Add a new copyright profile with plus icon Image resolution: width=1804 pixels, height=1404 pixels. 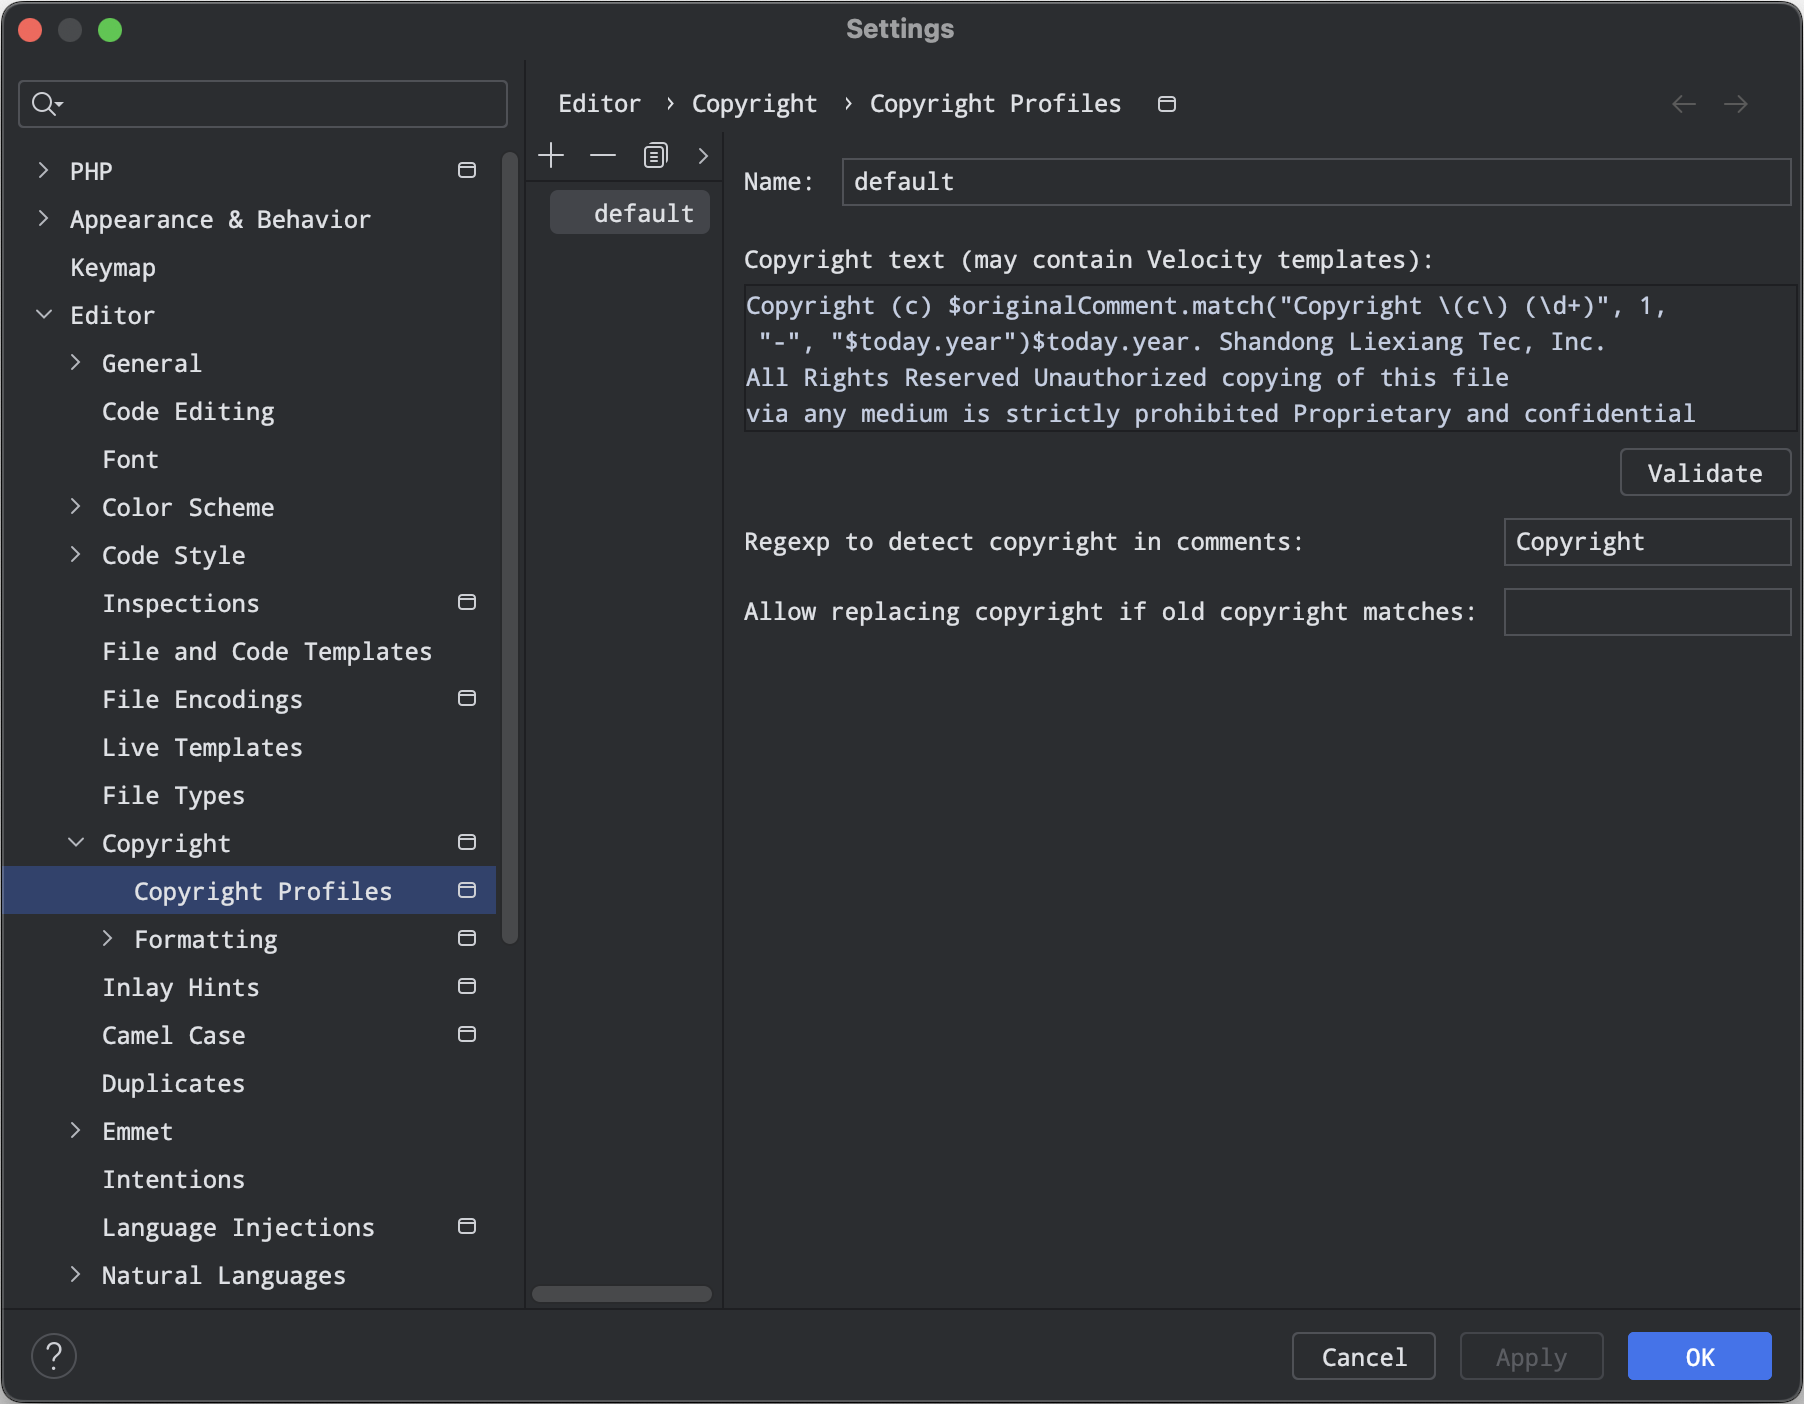[x=551, y=156]
